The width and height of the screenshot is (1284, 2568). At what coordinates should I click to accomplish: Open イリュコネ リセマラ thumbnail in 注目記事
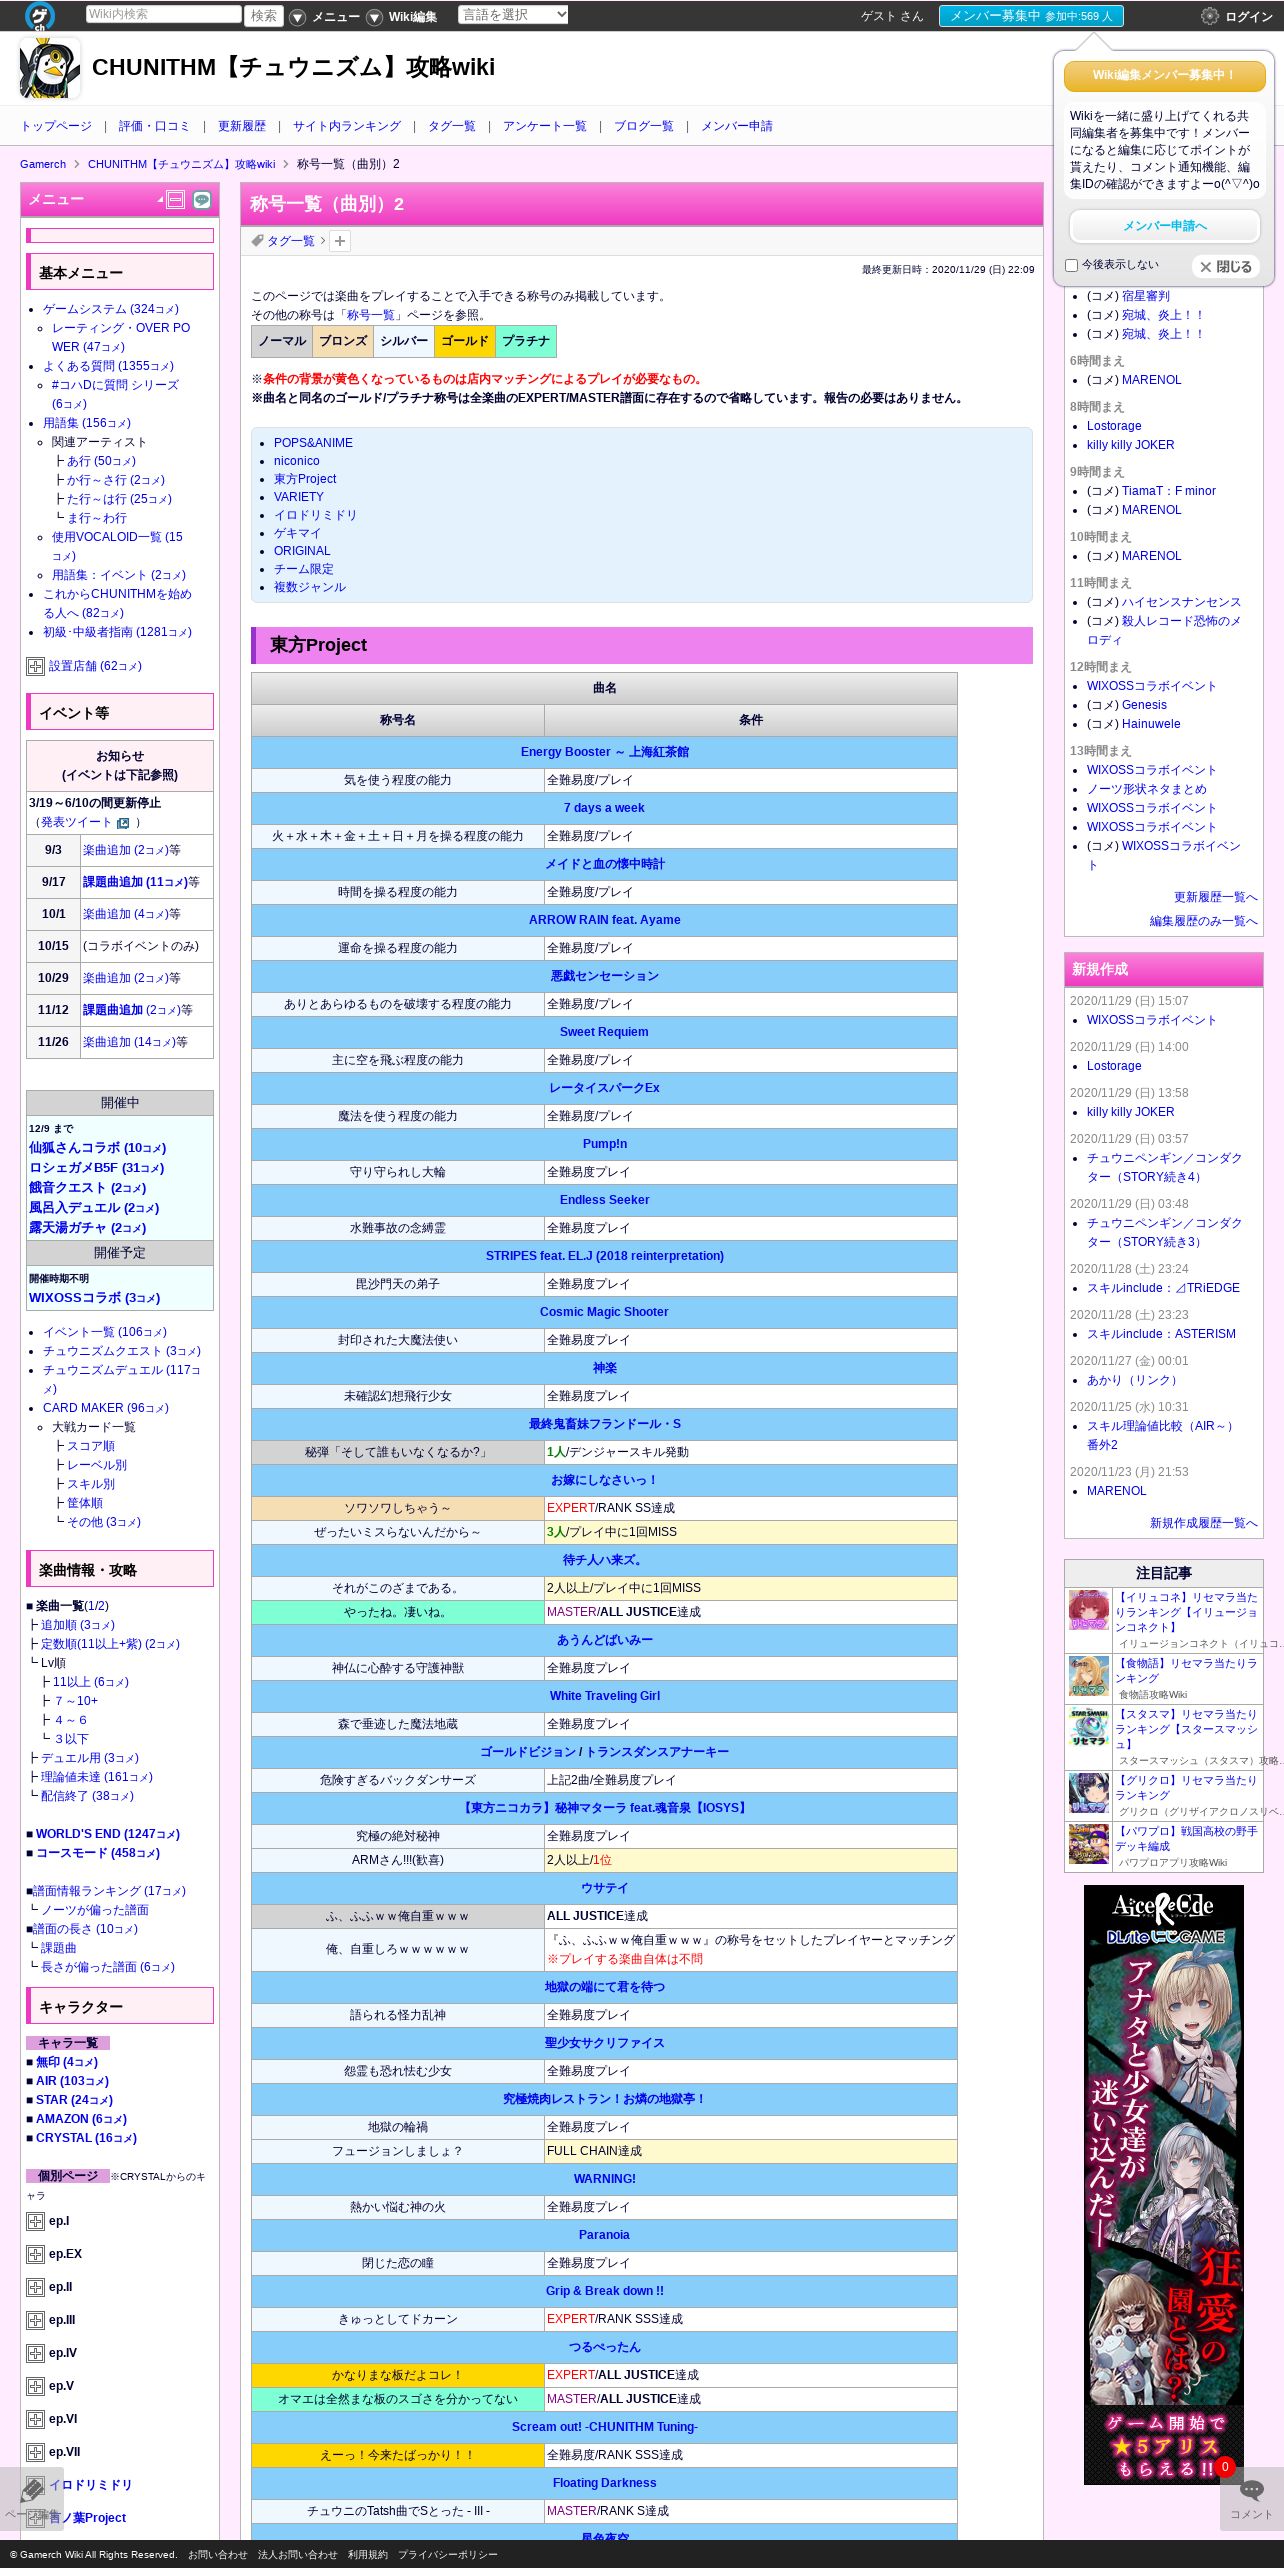point(1089,1610)
